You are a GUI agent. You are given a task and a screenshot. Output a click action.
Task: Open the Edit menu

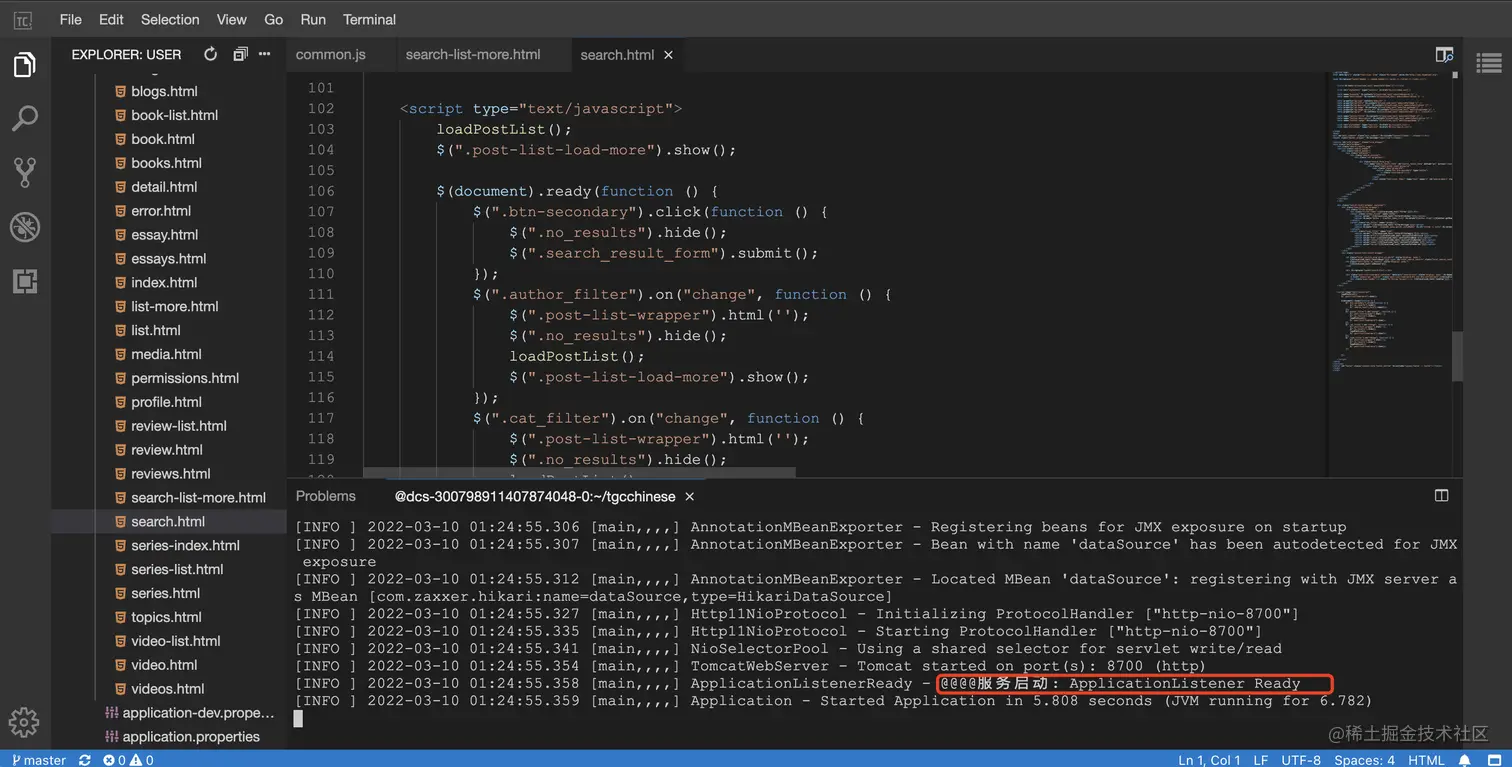point(112,19)
